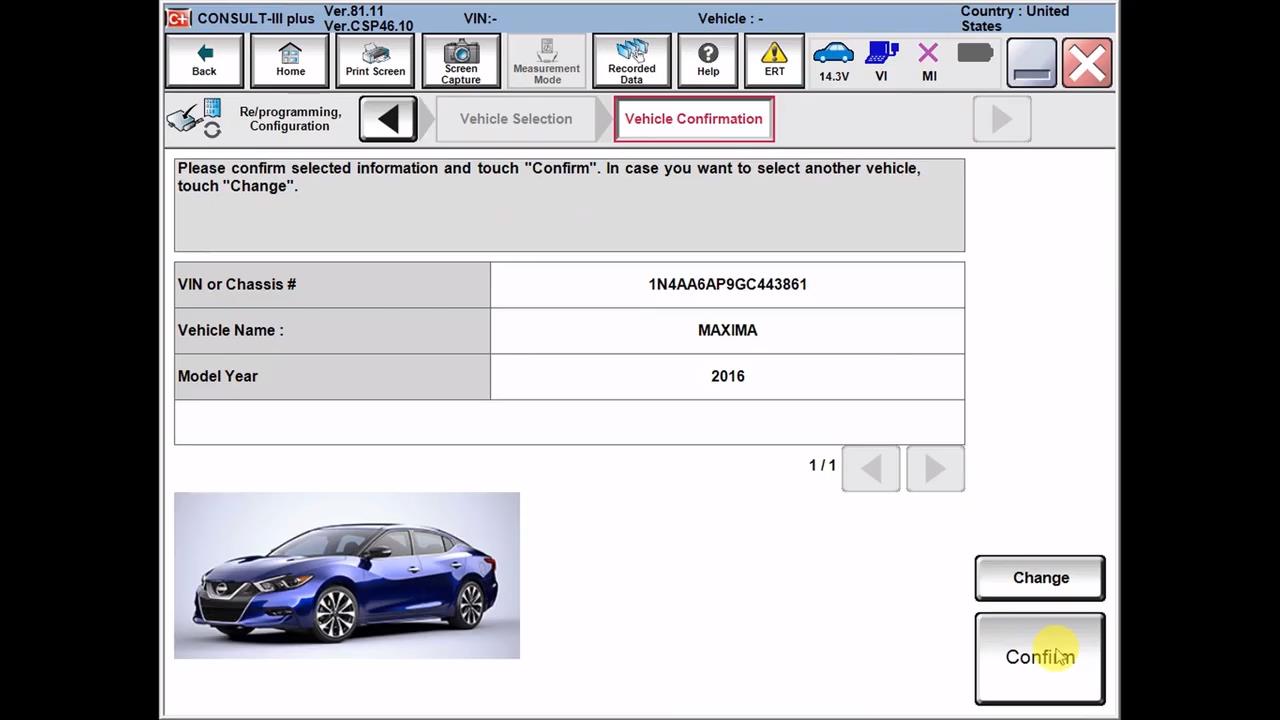Click the ERT warning icon
The image size is (1280, 720).
774,62
